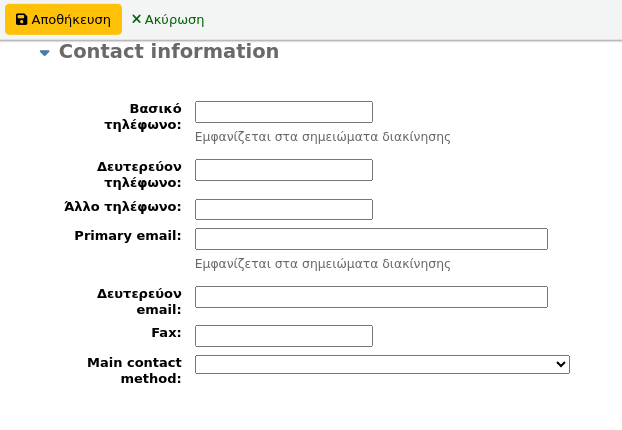This screenshot has width=622, height=430.
Task: Focus the Βασικό τηλέφωνο input field
Action: click(x=283, y=112)
